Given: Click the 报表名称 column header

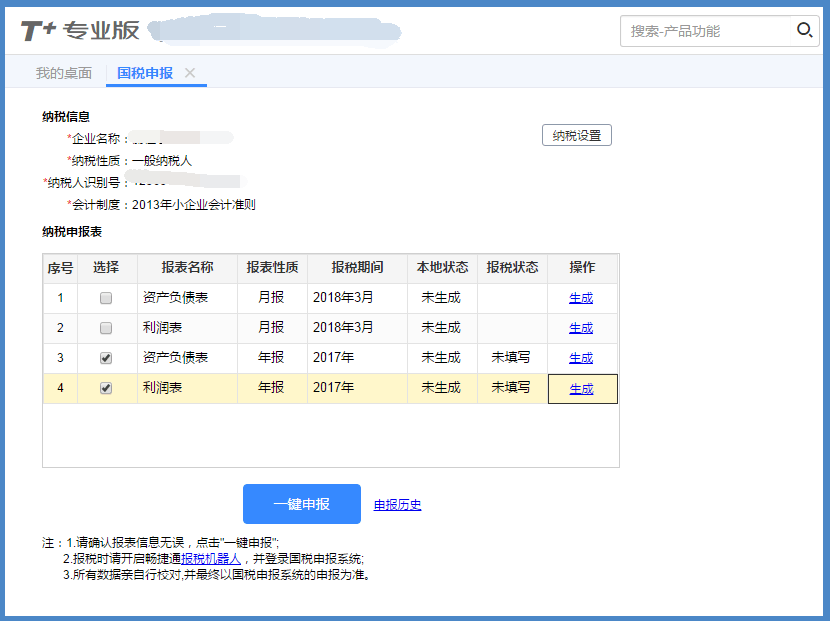Looking at the screenshot, I should pos(187,268).
